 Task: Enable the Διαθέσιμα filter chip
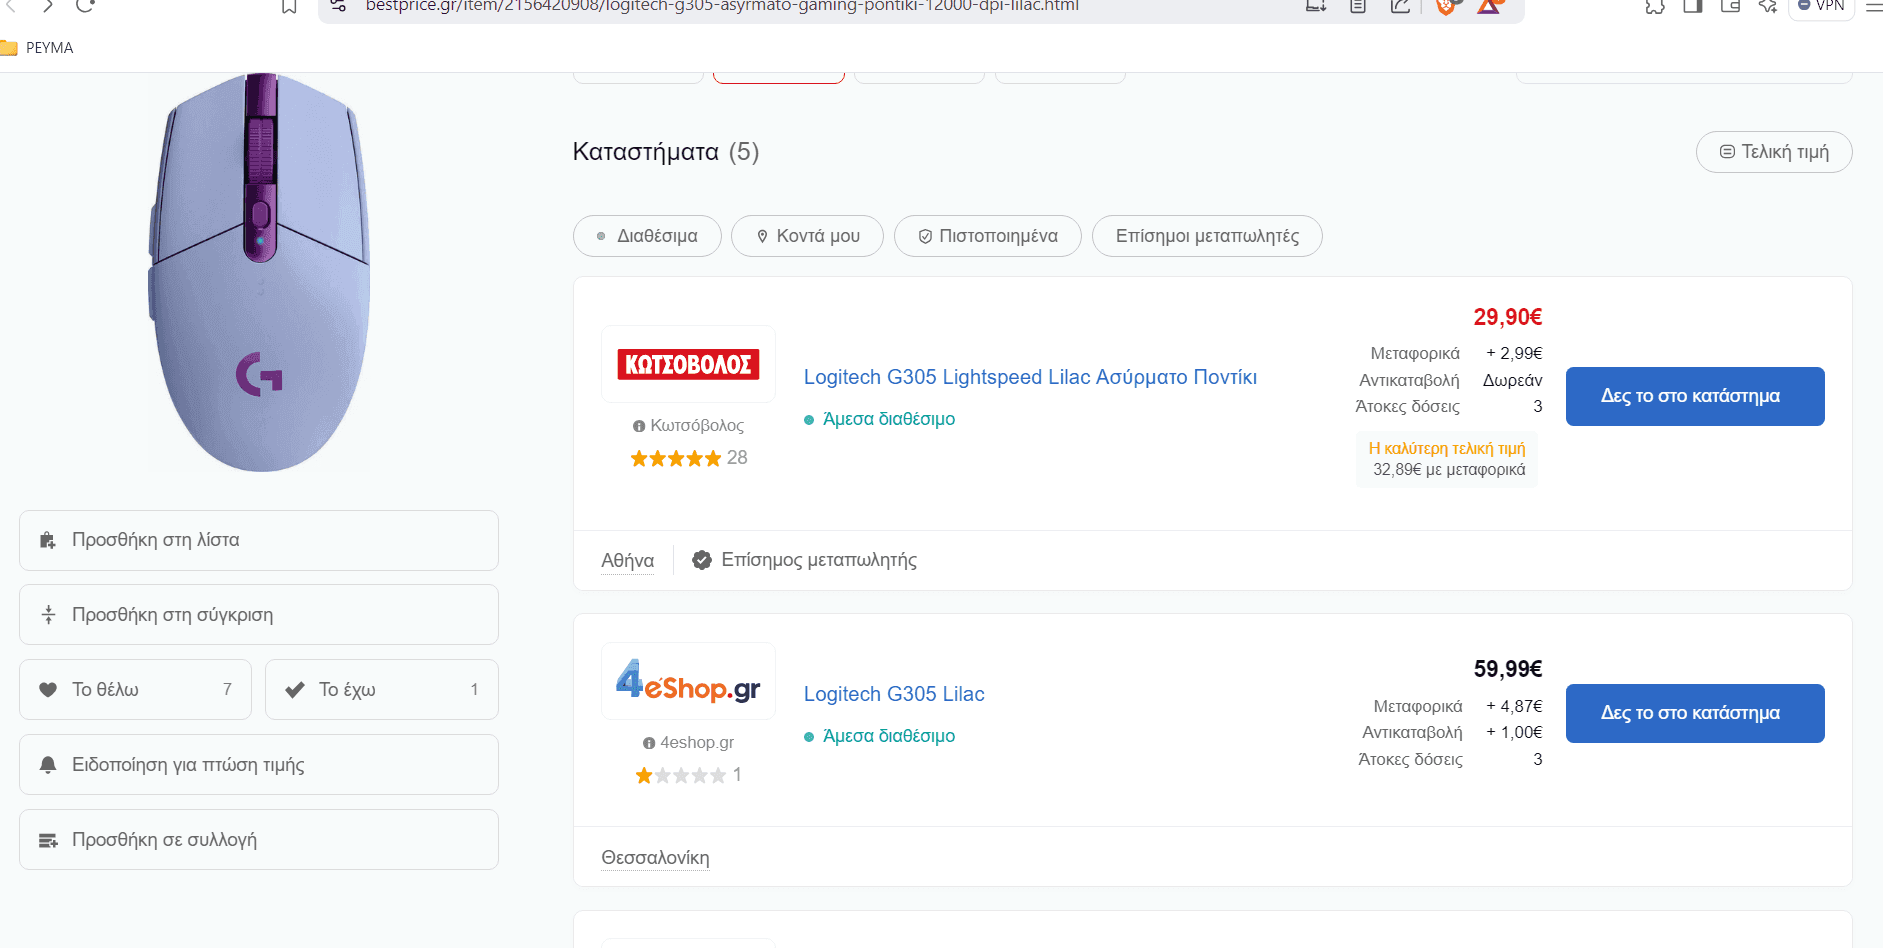(x=647, y=236)
